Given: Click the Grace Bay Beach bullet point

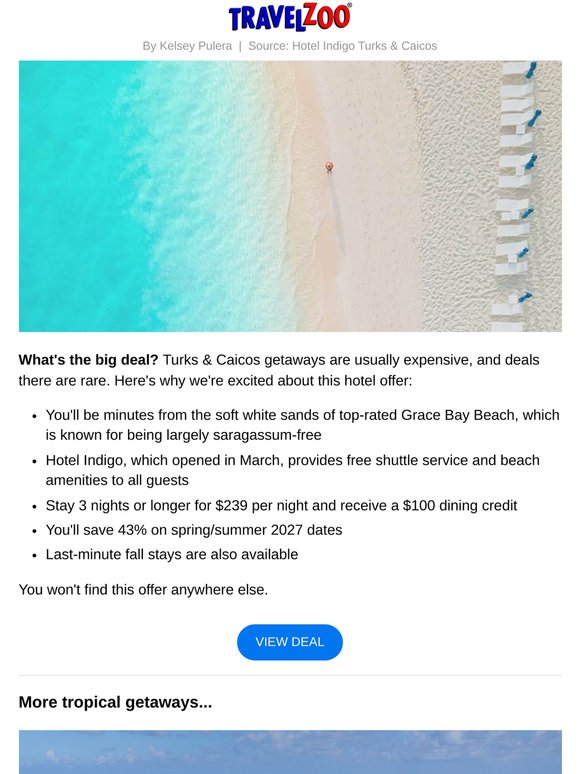Looking at the screenshot, I should (303, 425).
